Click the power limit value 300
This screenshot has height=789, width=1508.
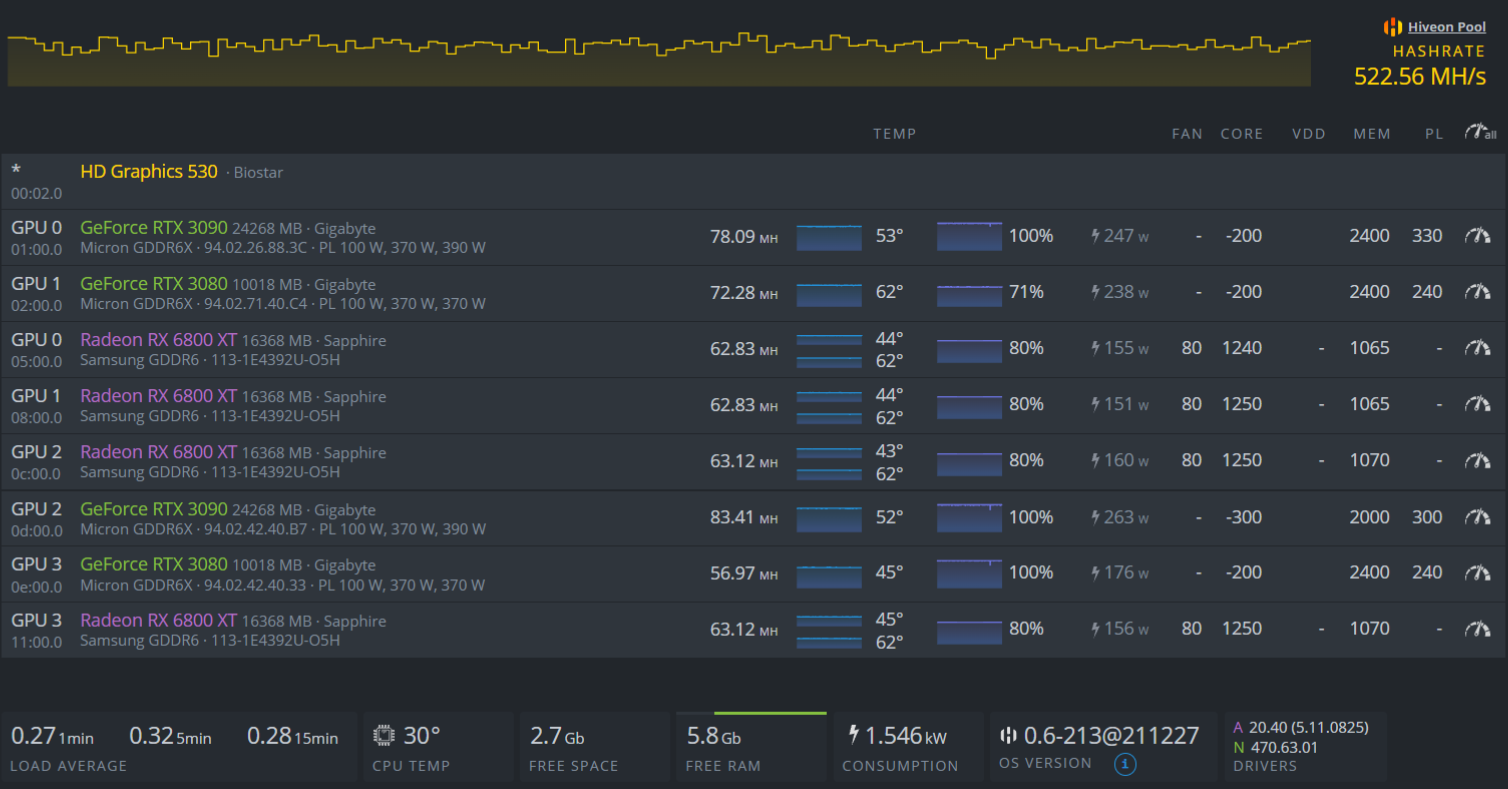coord(1427,517)
